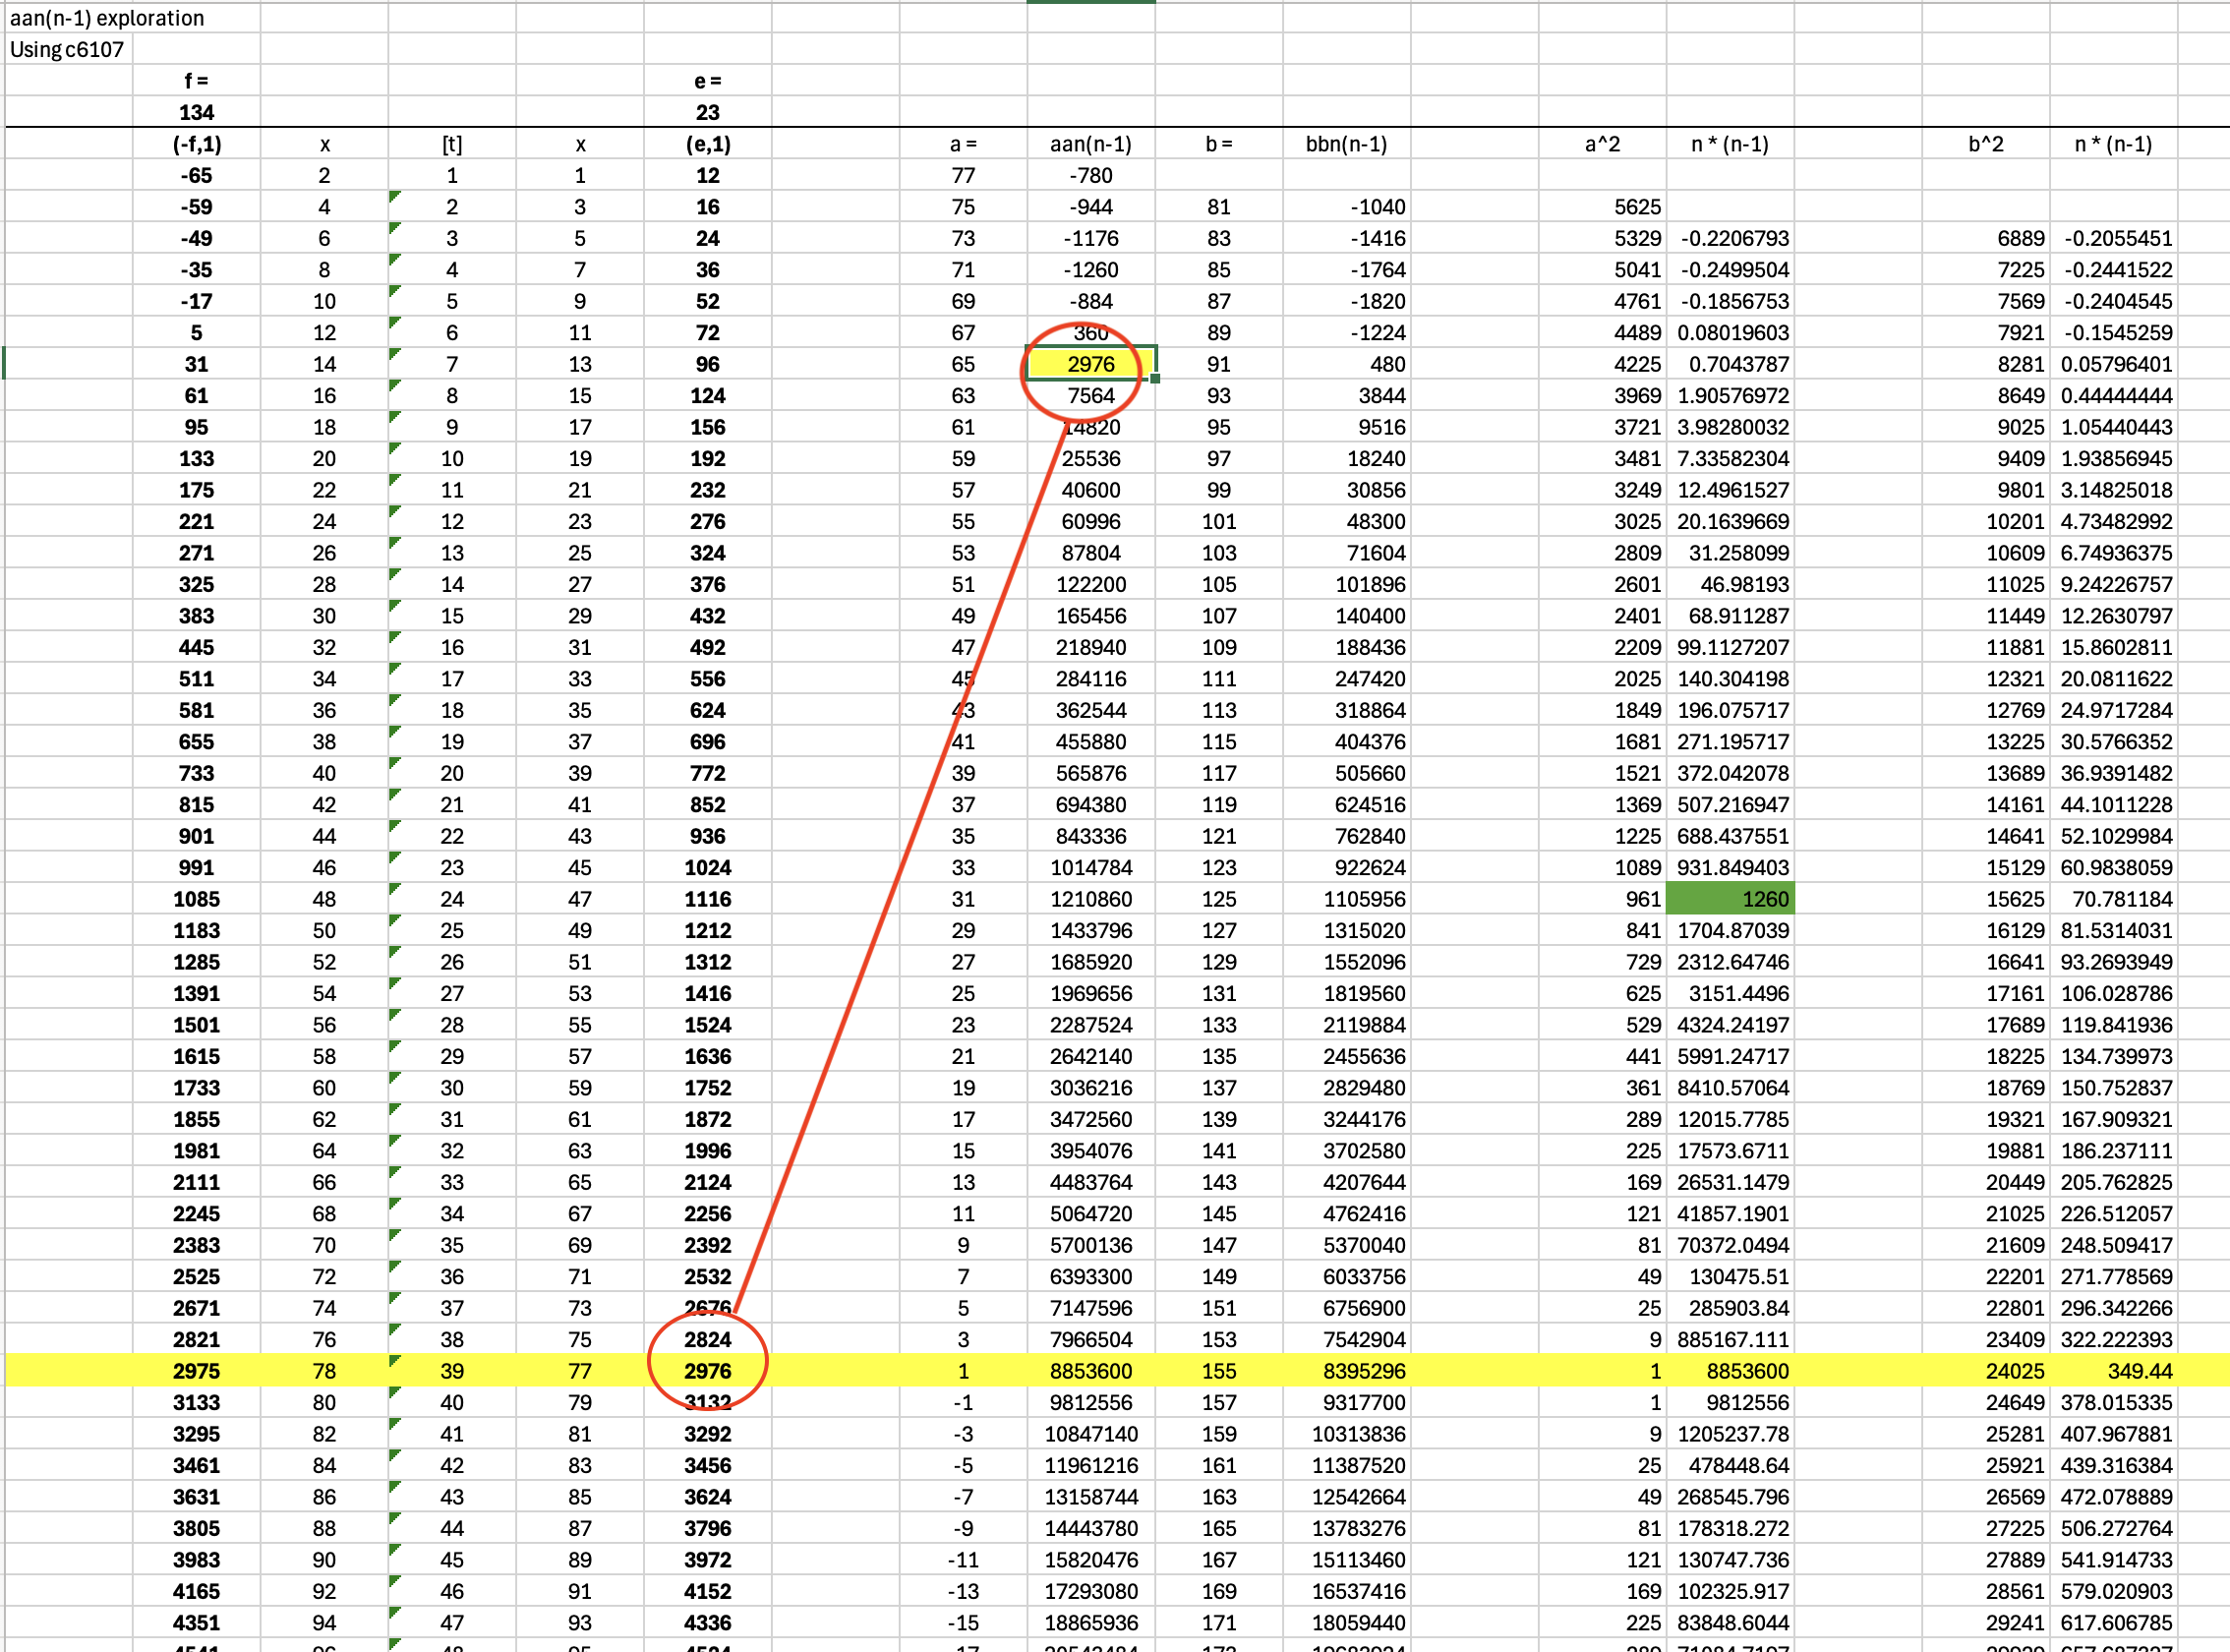
Task: Click the bbn cell showing -1040
Action: (x=1347, y=207)
